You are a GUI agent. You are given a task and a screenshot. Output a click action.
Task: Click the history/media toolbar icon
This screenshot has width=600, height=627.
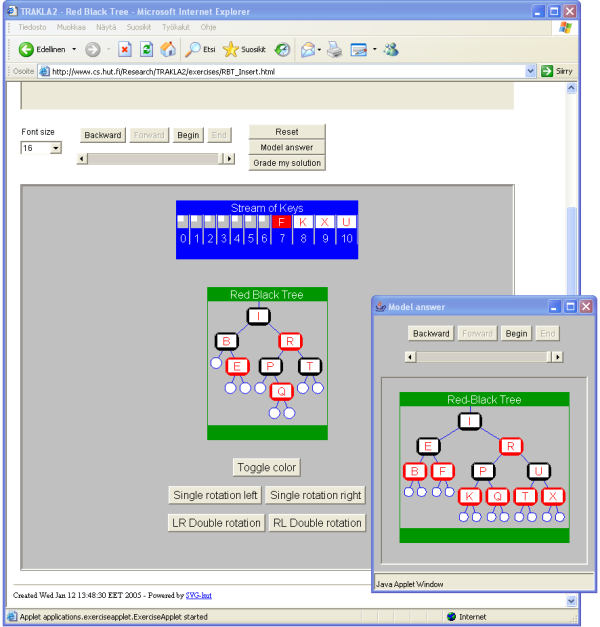282,50
